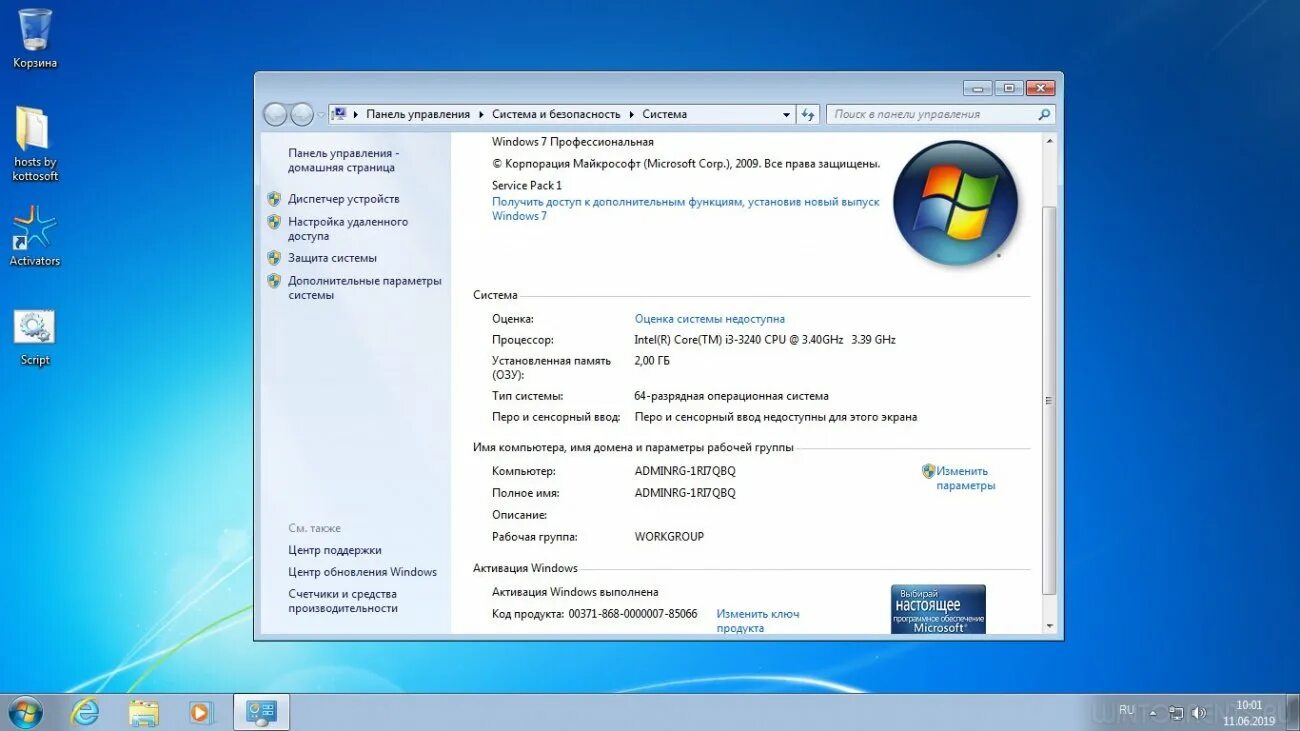
Task: Open Счетчики и средства производительности link
Action: tap(342, 601)
